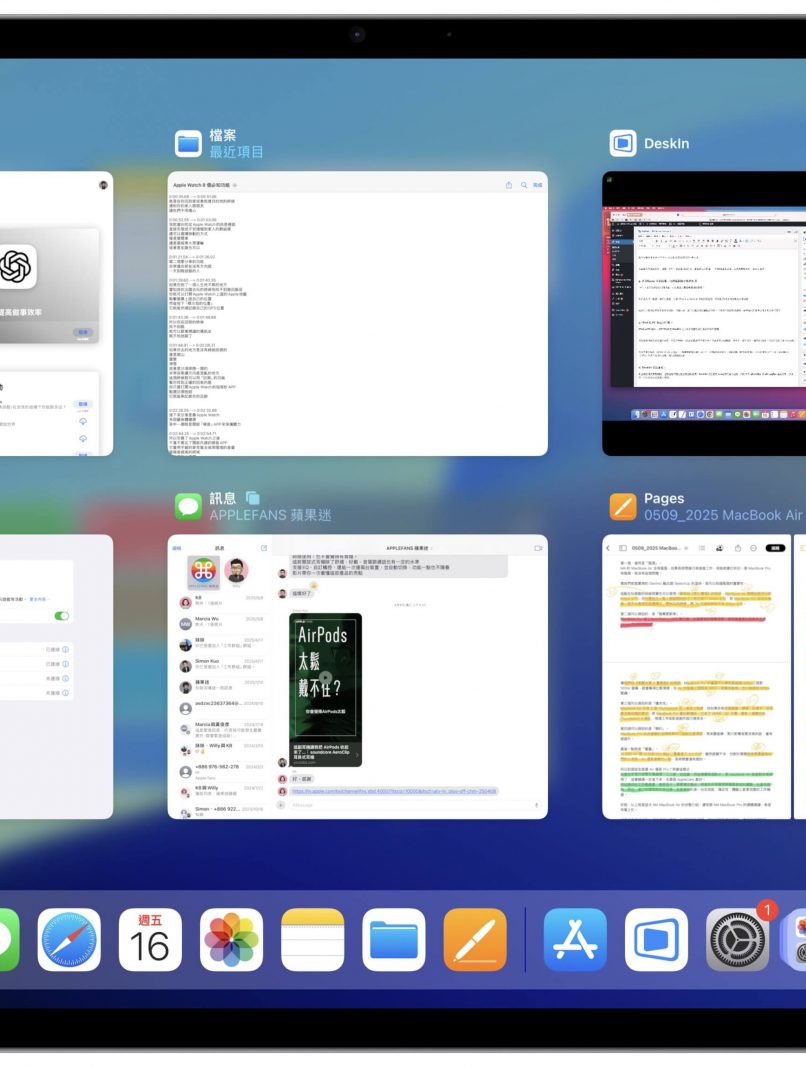The height and width of the screenshot is (1067, 806).
Task: Tap the DeskIn icon above its card
Action: pos(623,143)
